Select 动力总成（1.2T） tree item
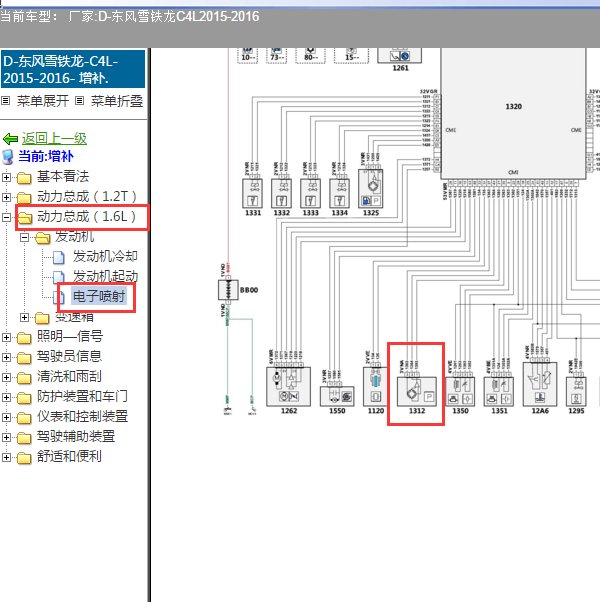Image resolution: width=600 pixels, height=602 pixels. pyautogui.click(x=87, y=197)
